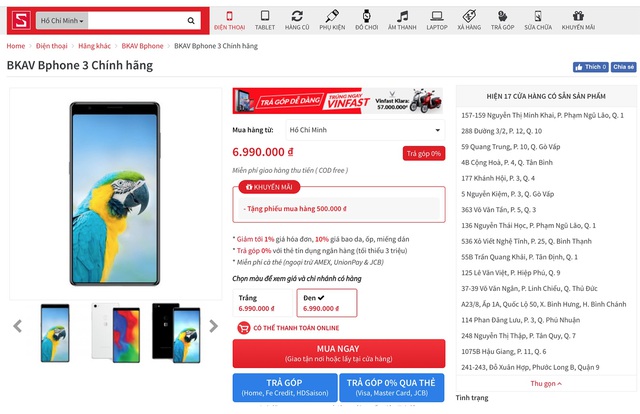Expand the Mua hàng từ location dropdown
The height and width of the screenshot is (414, 640).
point(365,130)
